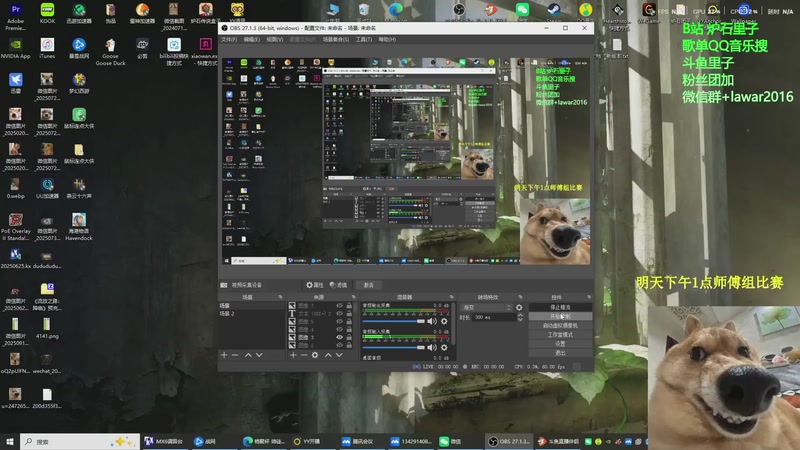Open the scene transition type dropdown

[x=486, y=308]
